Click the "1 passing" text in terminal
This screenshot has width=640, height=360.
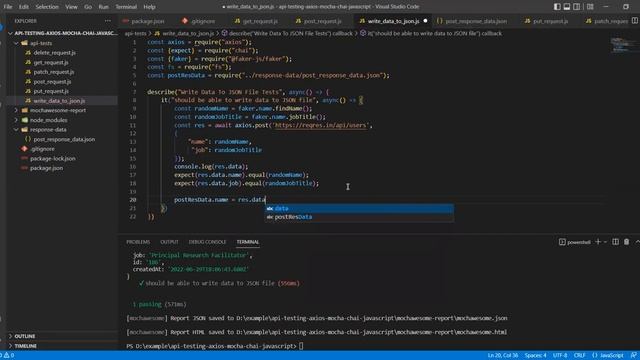pyautogui.click(x=147, y=304)
